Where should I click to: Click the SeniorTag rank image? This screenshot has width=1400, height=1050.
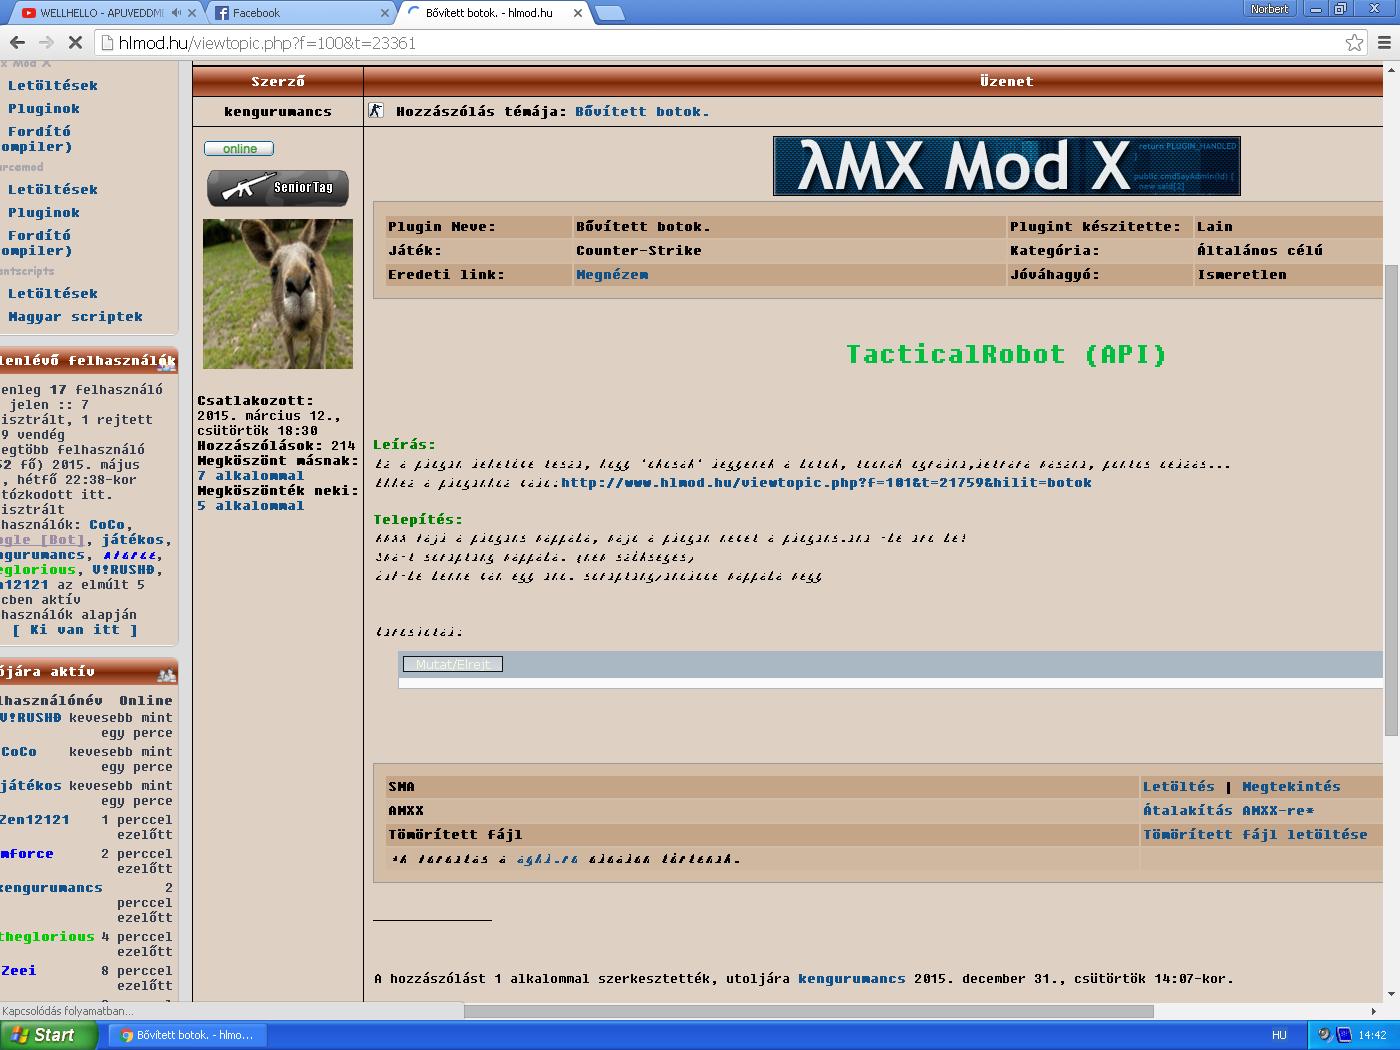[278, 188]
